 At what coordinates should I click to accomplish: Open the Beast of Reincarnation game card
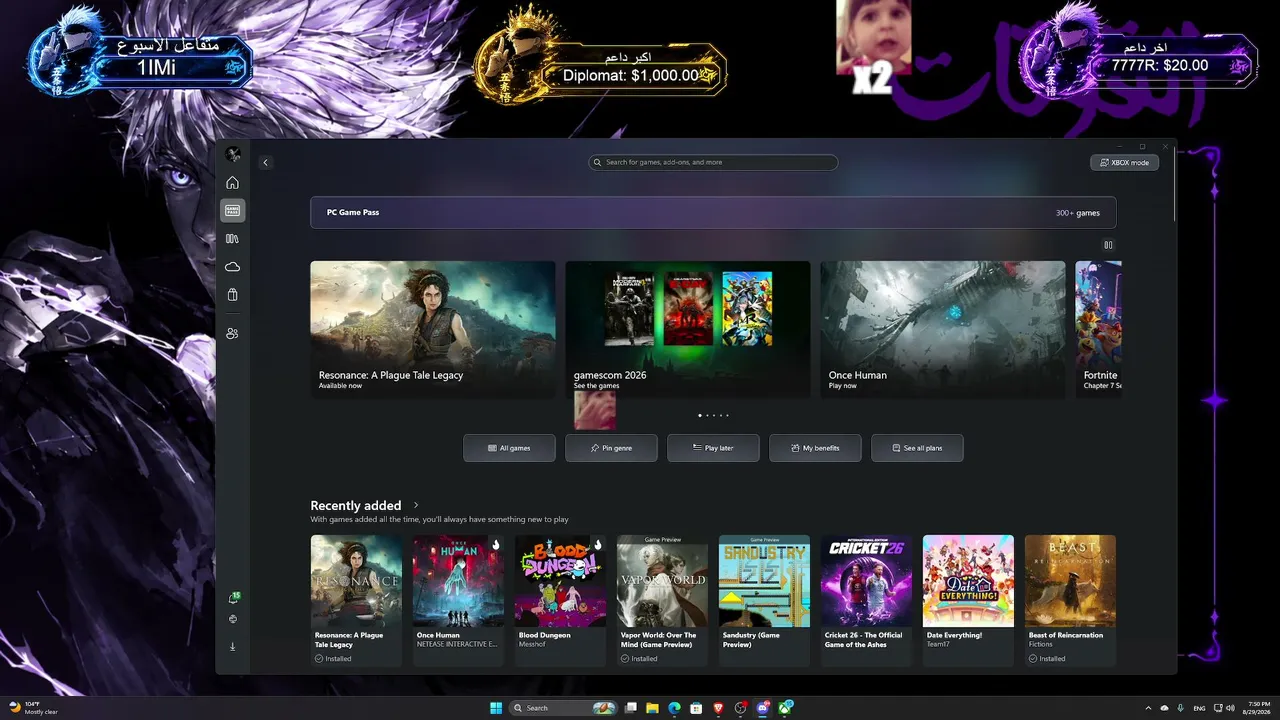coord(1070,601)
